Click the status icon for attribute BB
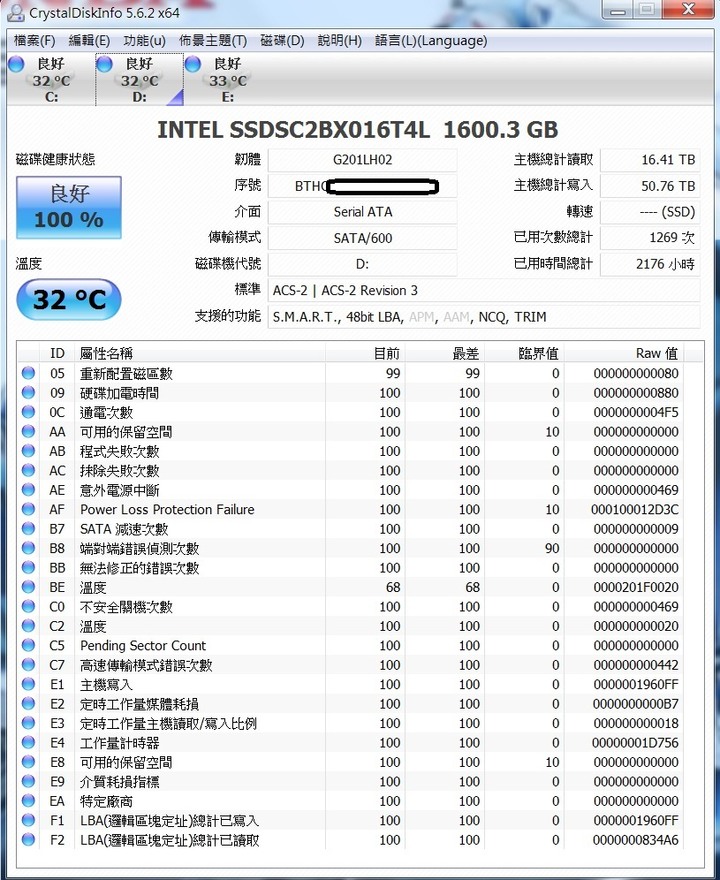 click(x=28, y=567)
